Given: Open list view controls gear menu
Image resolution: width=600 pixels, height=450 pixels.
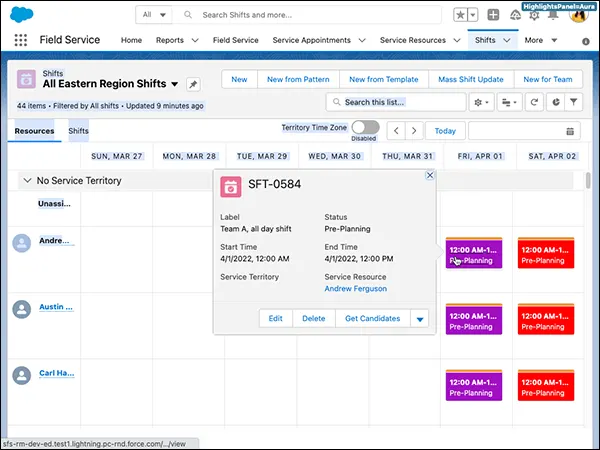Looking at the screenshot, I should [x=481, y=102].
